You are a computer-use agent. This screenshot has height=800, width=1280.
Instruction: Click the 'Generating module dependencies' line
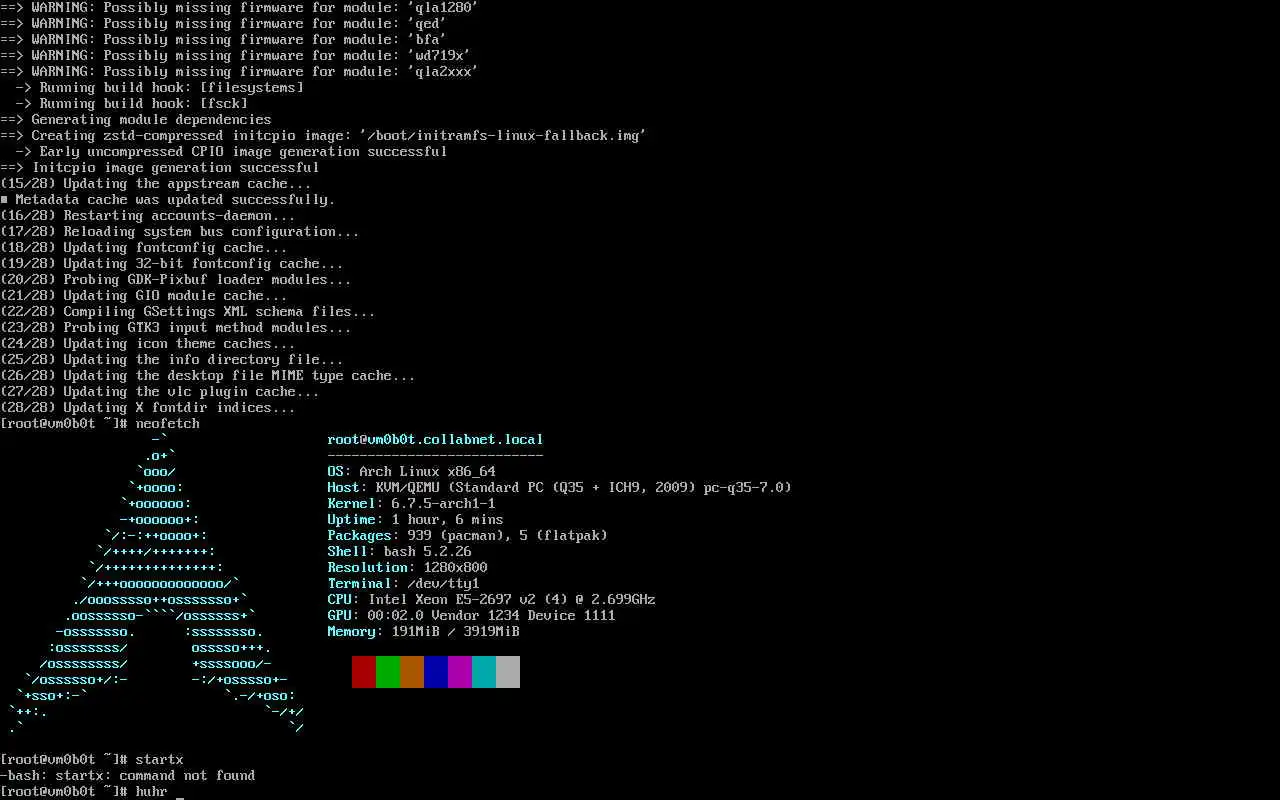[136, 120]
